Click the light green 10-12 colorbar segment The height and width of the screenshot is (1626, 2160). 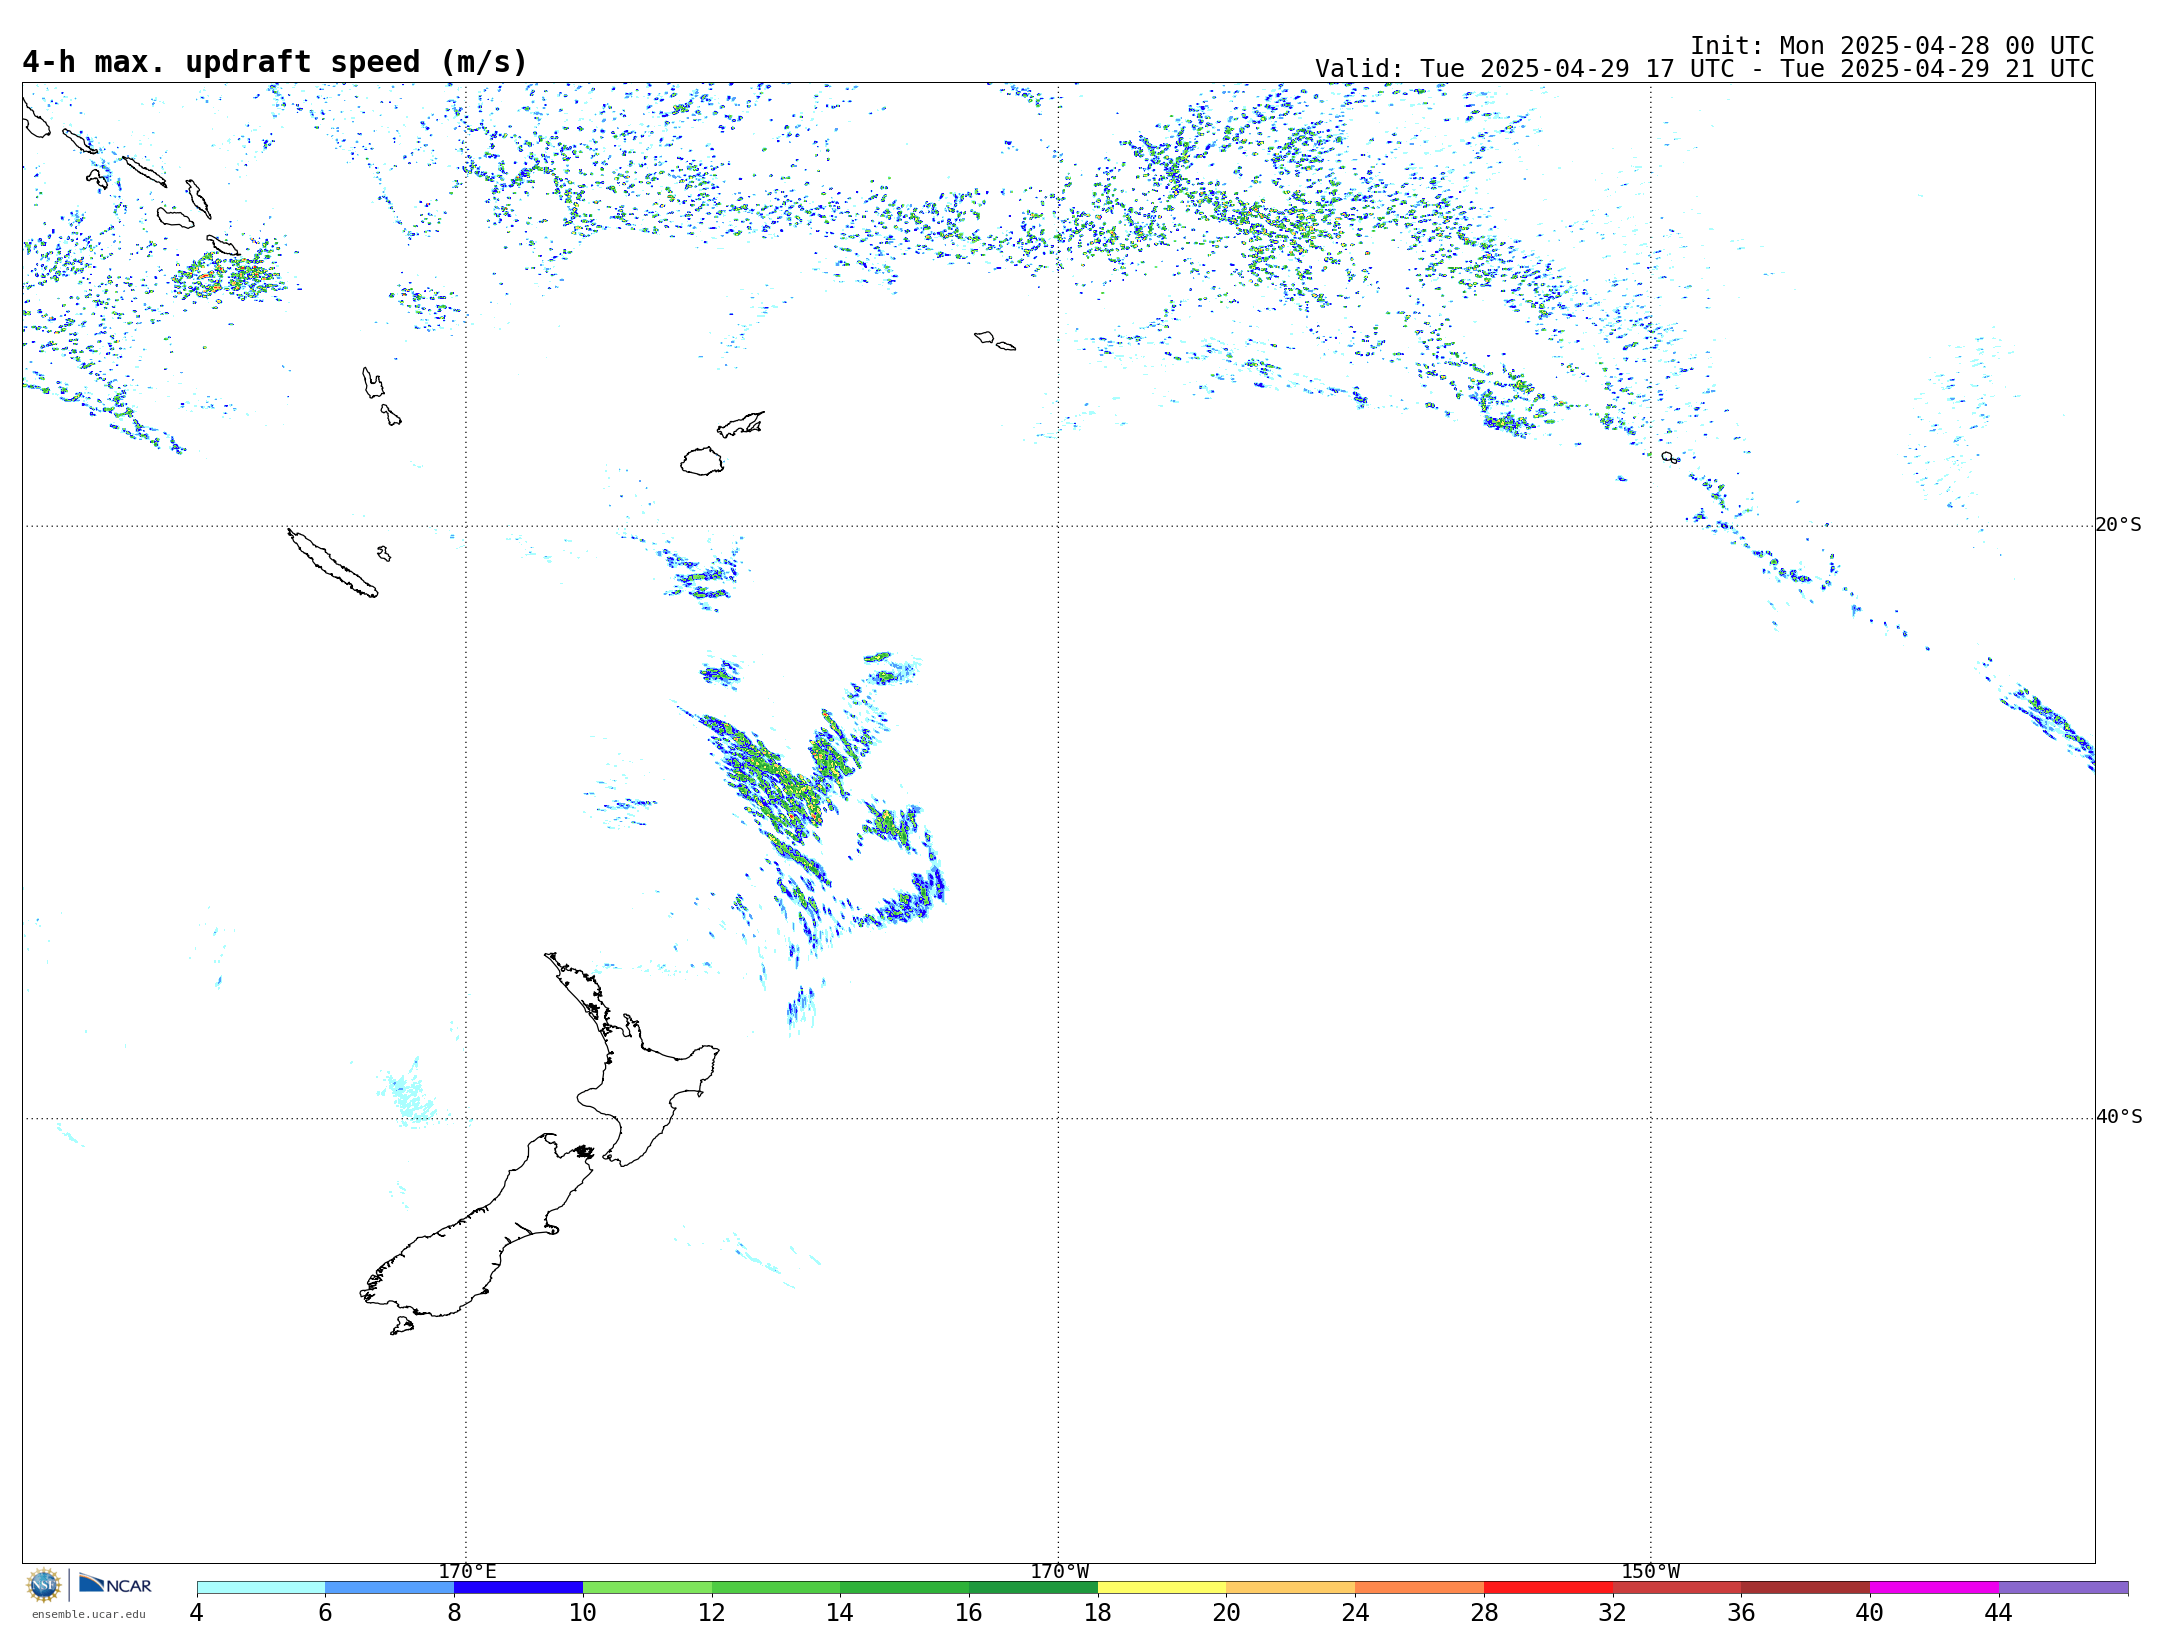(647, 1588)
